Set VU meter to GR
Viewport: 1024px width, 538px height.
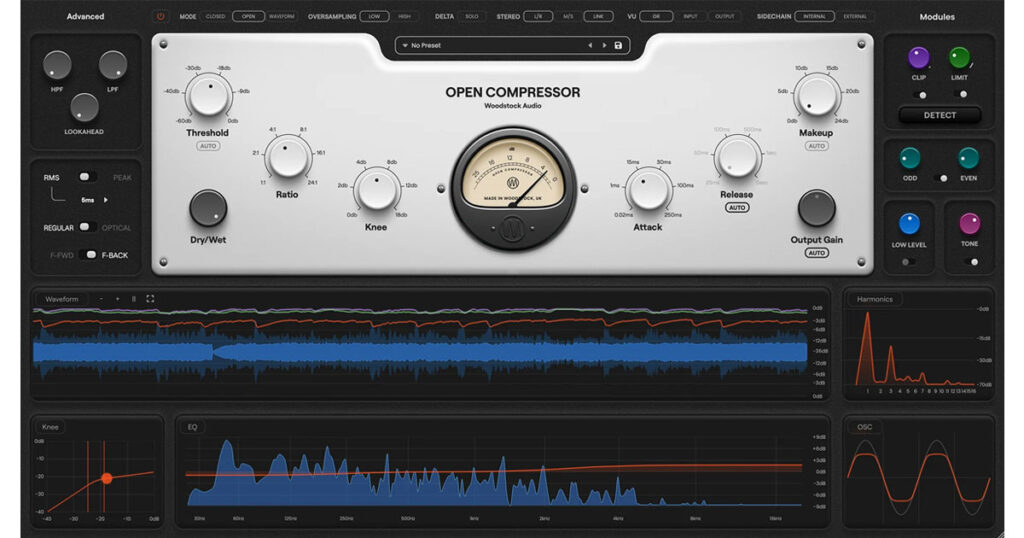[656, 16]
